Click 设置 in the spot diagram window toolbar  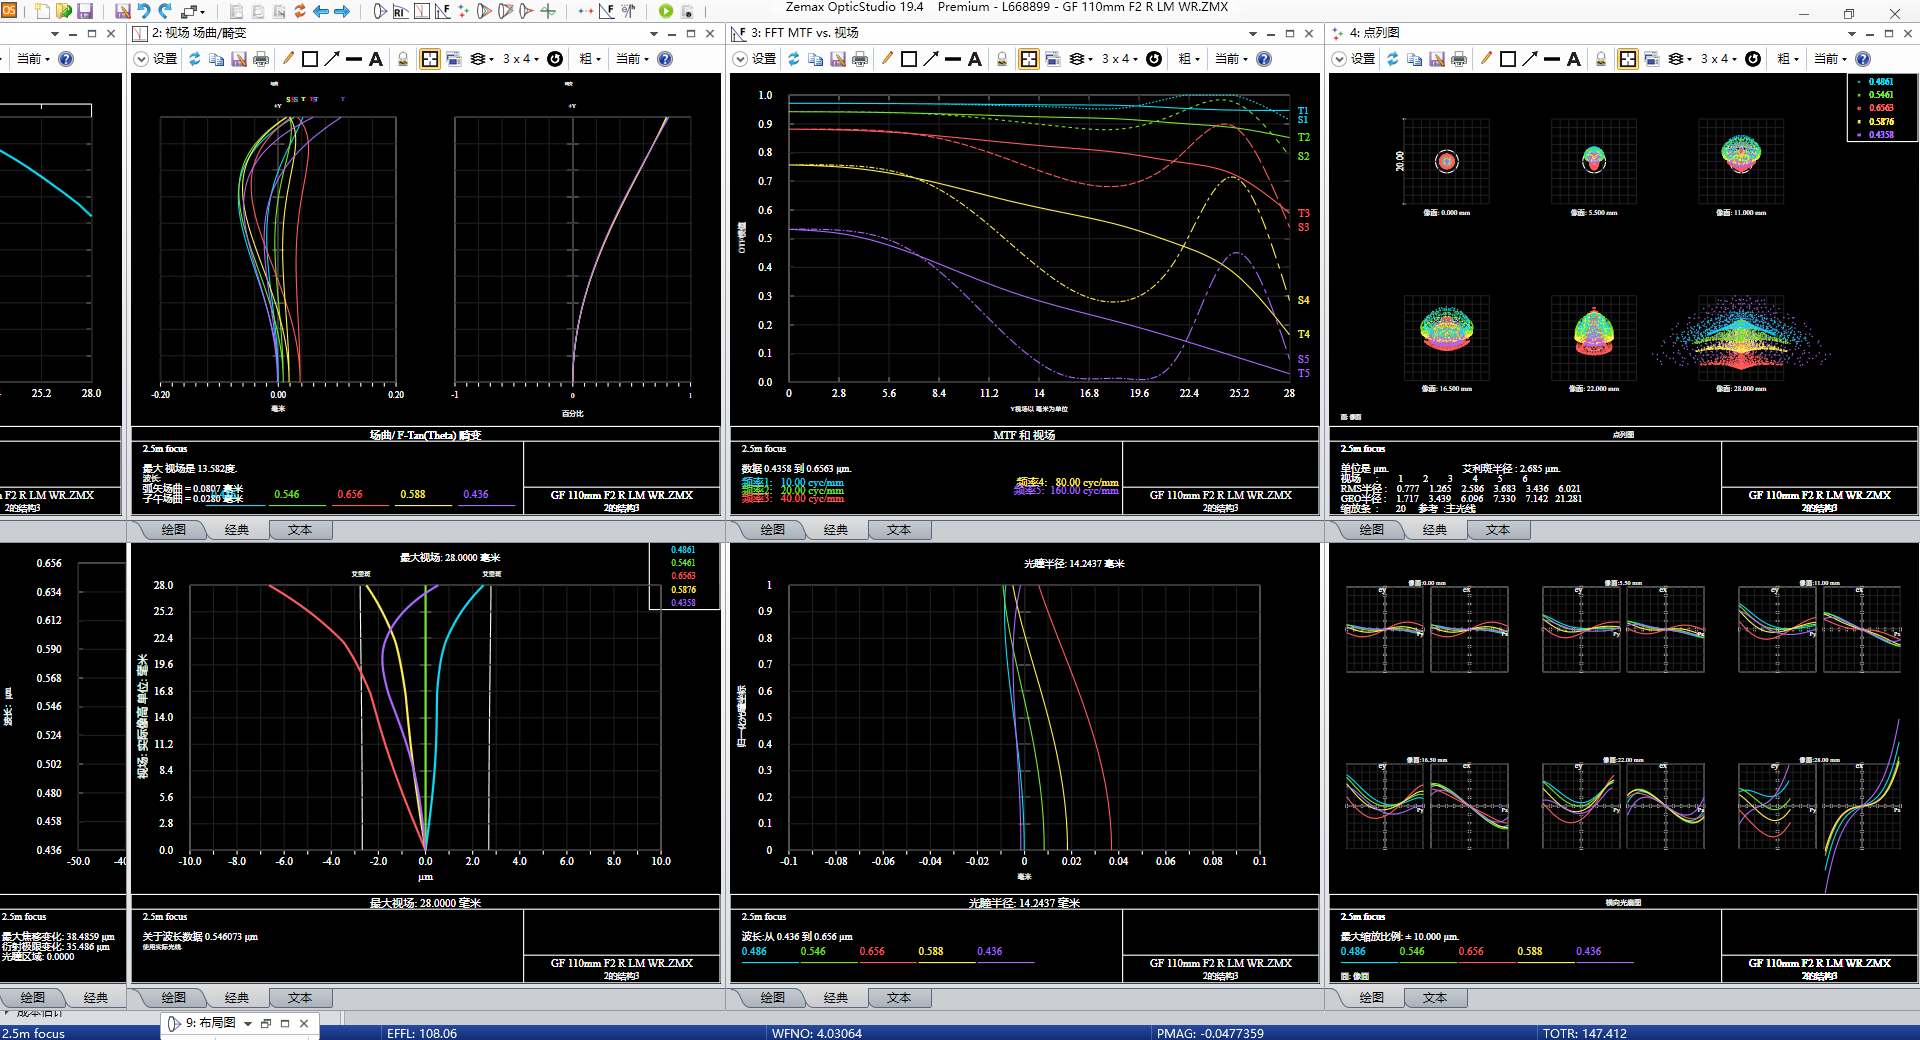pyautogui.click(x=1363, y=59)
